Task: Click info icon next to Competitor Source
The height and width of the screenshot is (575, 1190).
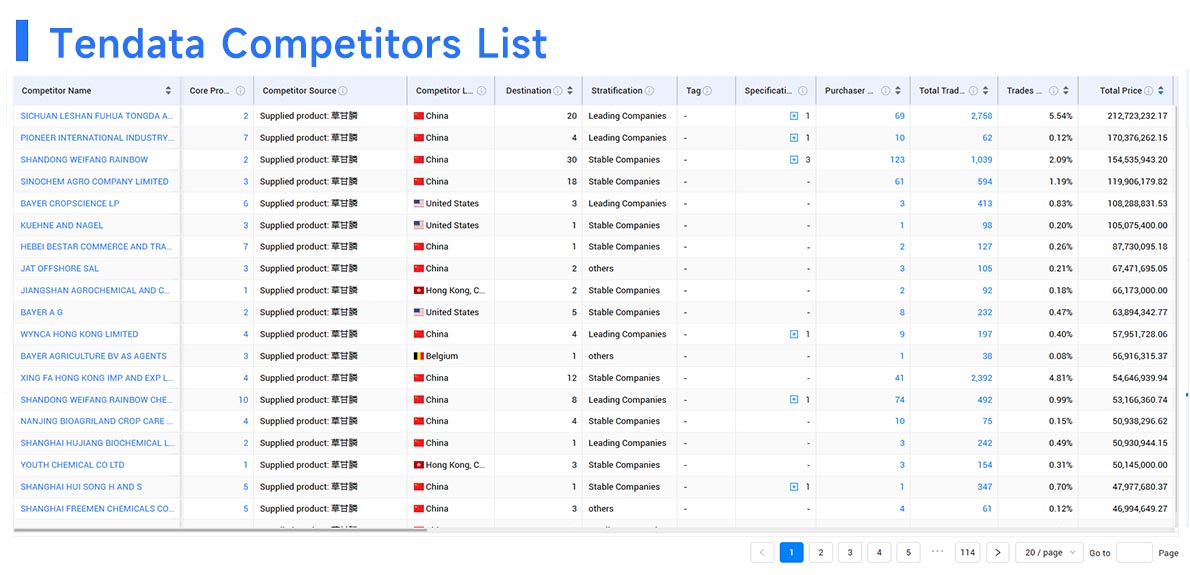Action: (343, 91)
